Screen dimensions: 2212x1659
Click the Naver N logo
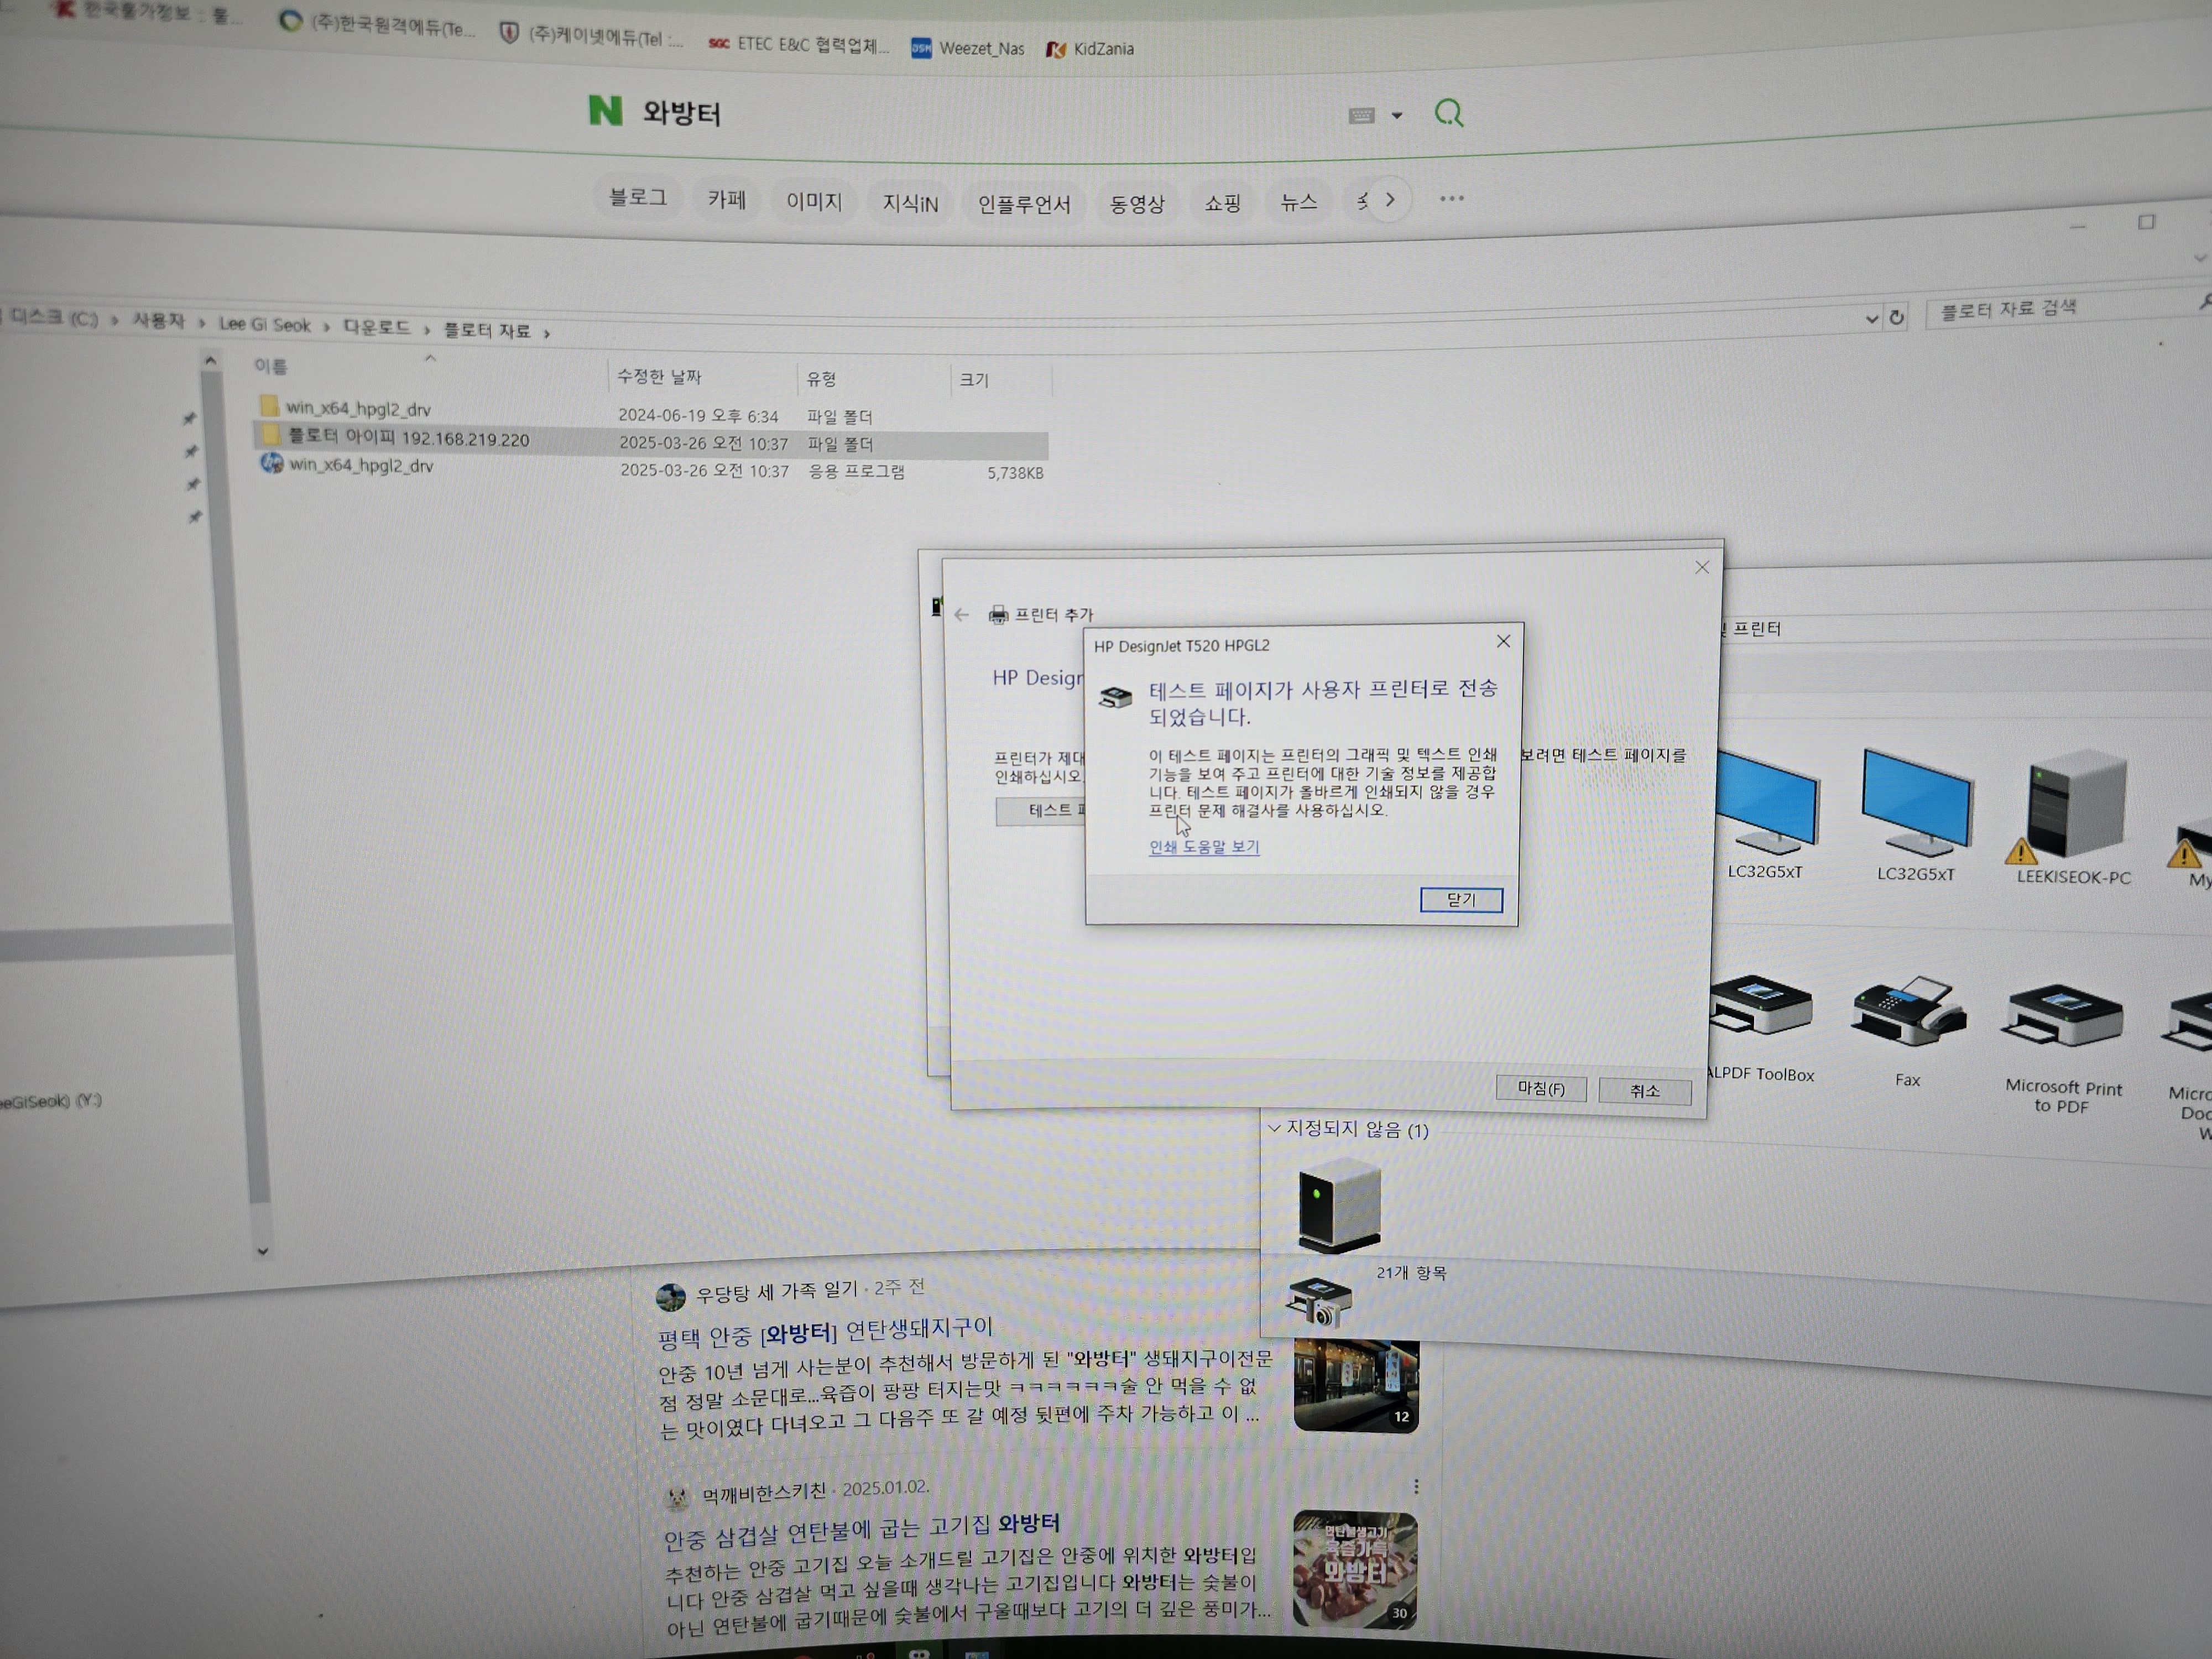point(605,110)
